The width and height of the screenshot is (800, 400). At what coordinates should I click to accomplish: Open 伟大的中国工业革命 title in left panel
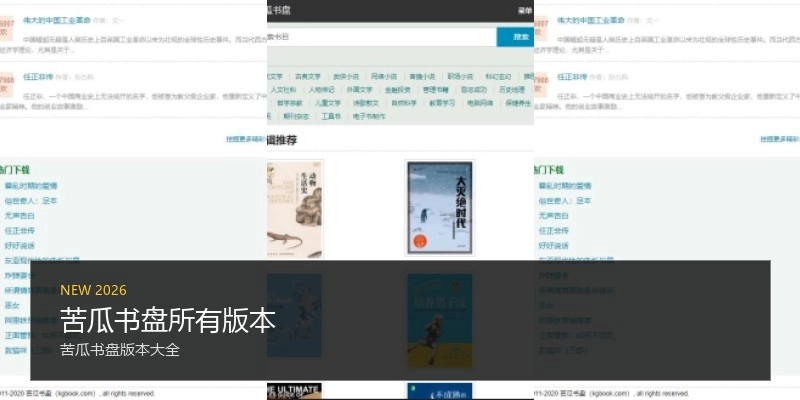coord(57,20)
